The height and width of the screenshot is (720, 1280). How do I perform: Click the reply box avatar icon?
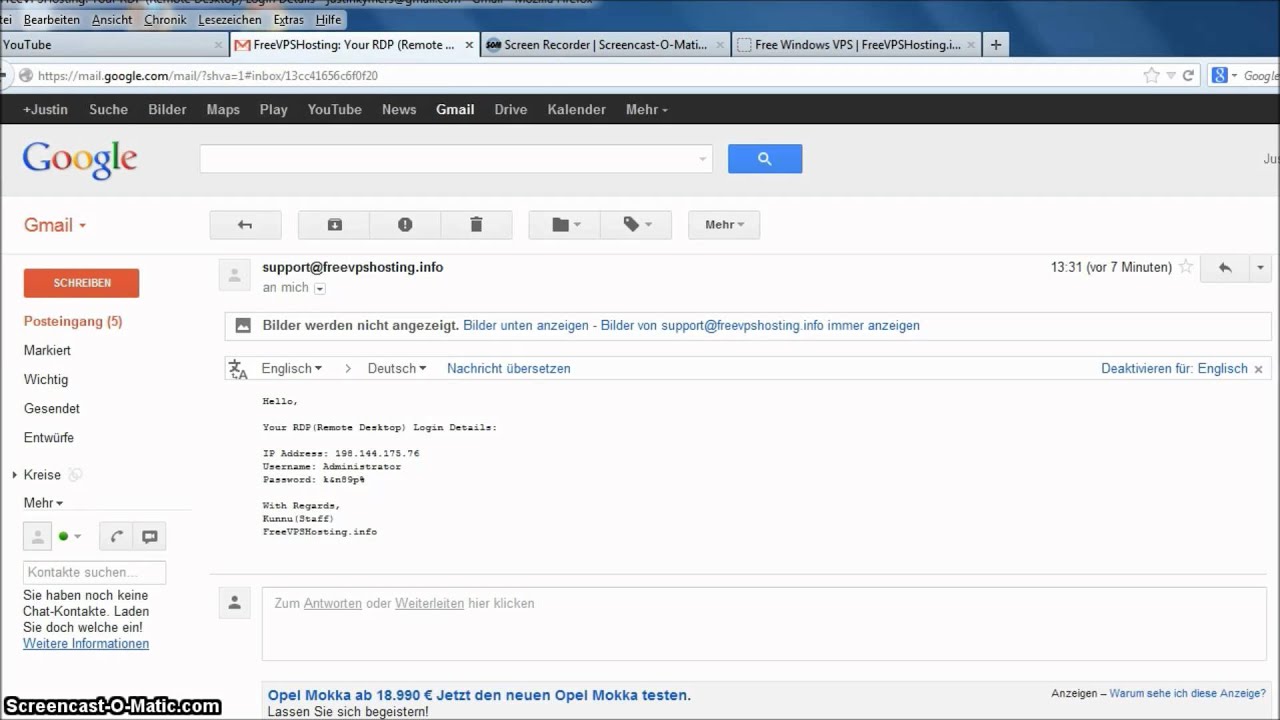point(234,603)
